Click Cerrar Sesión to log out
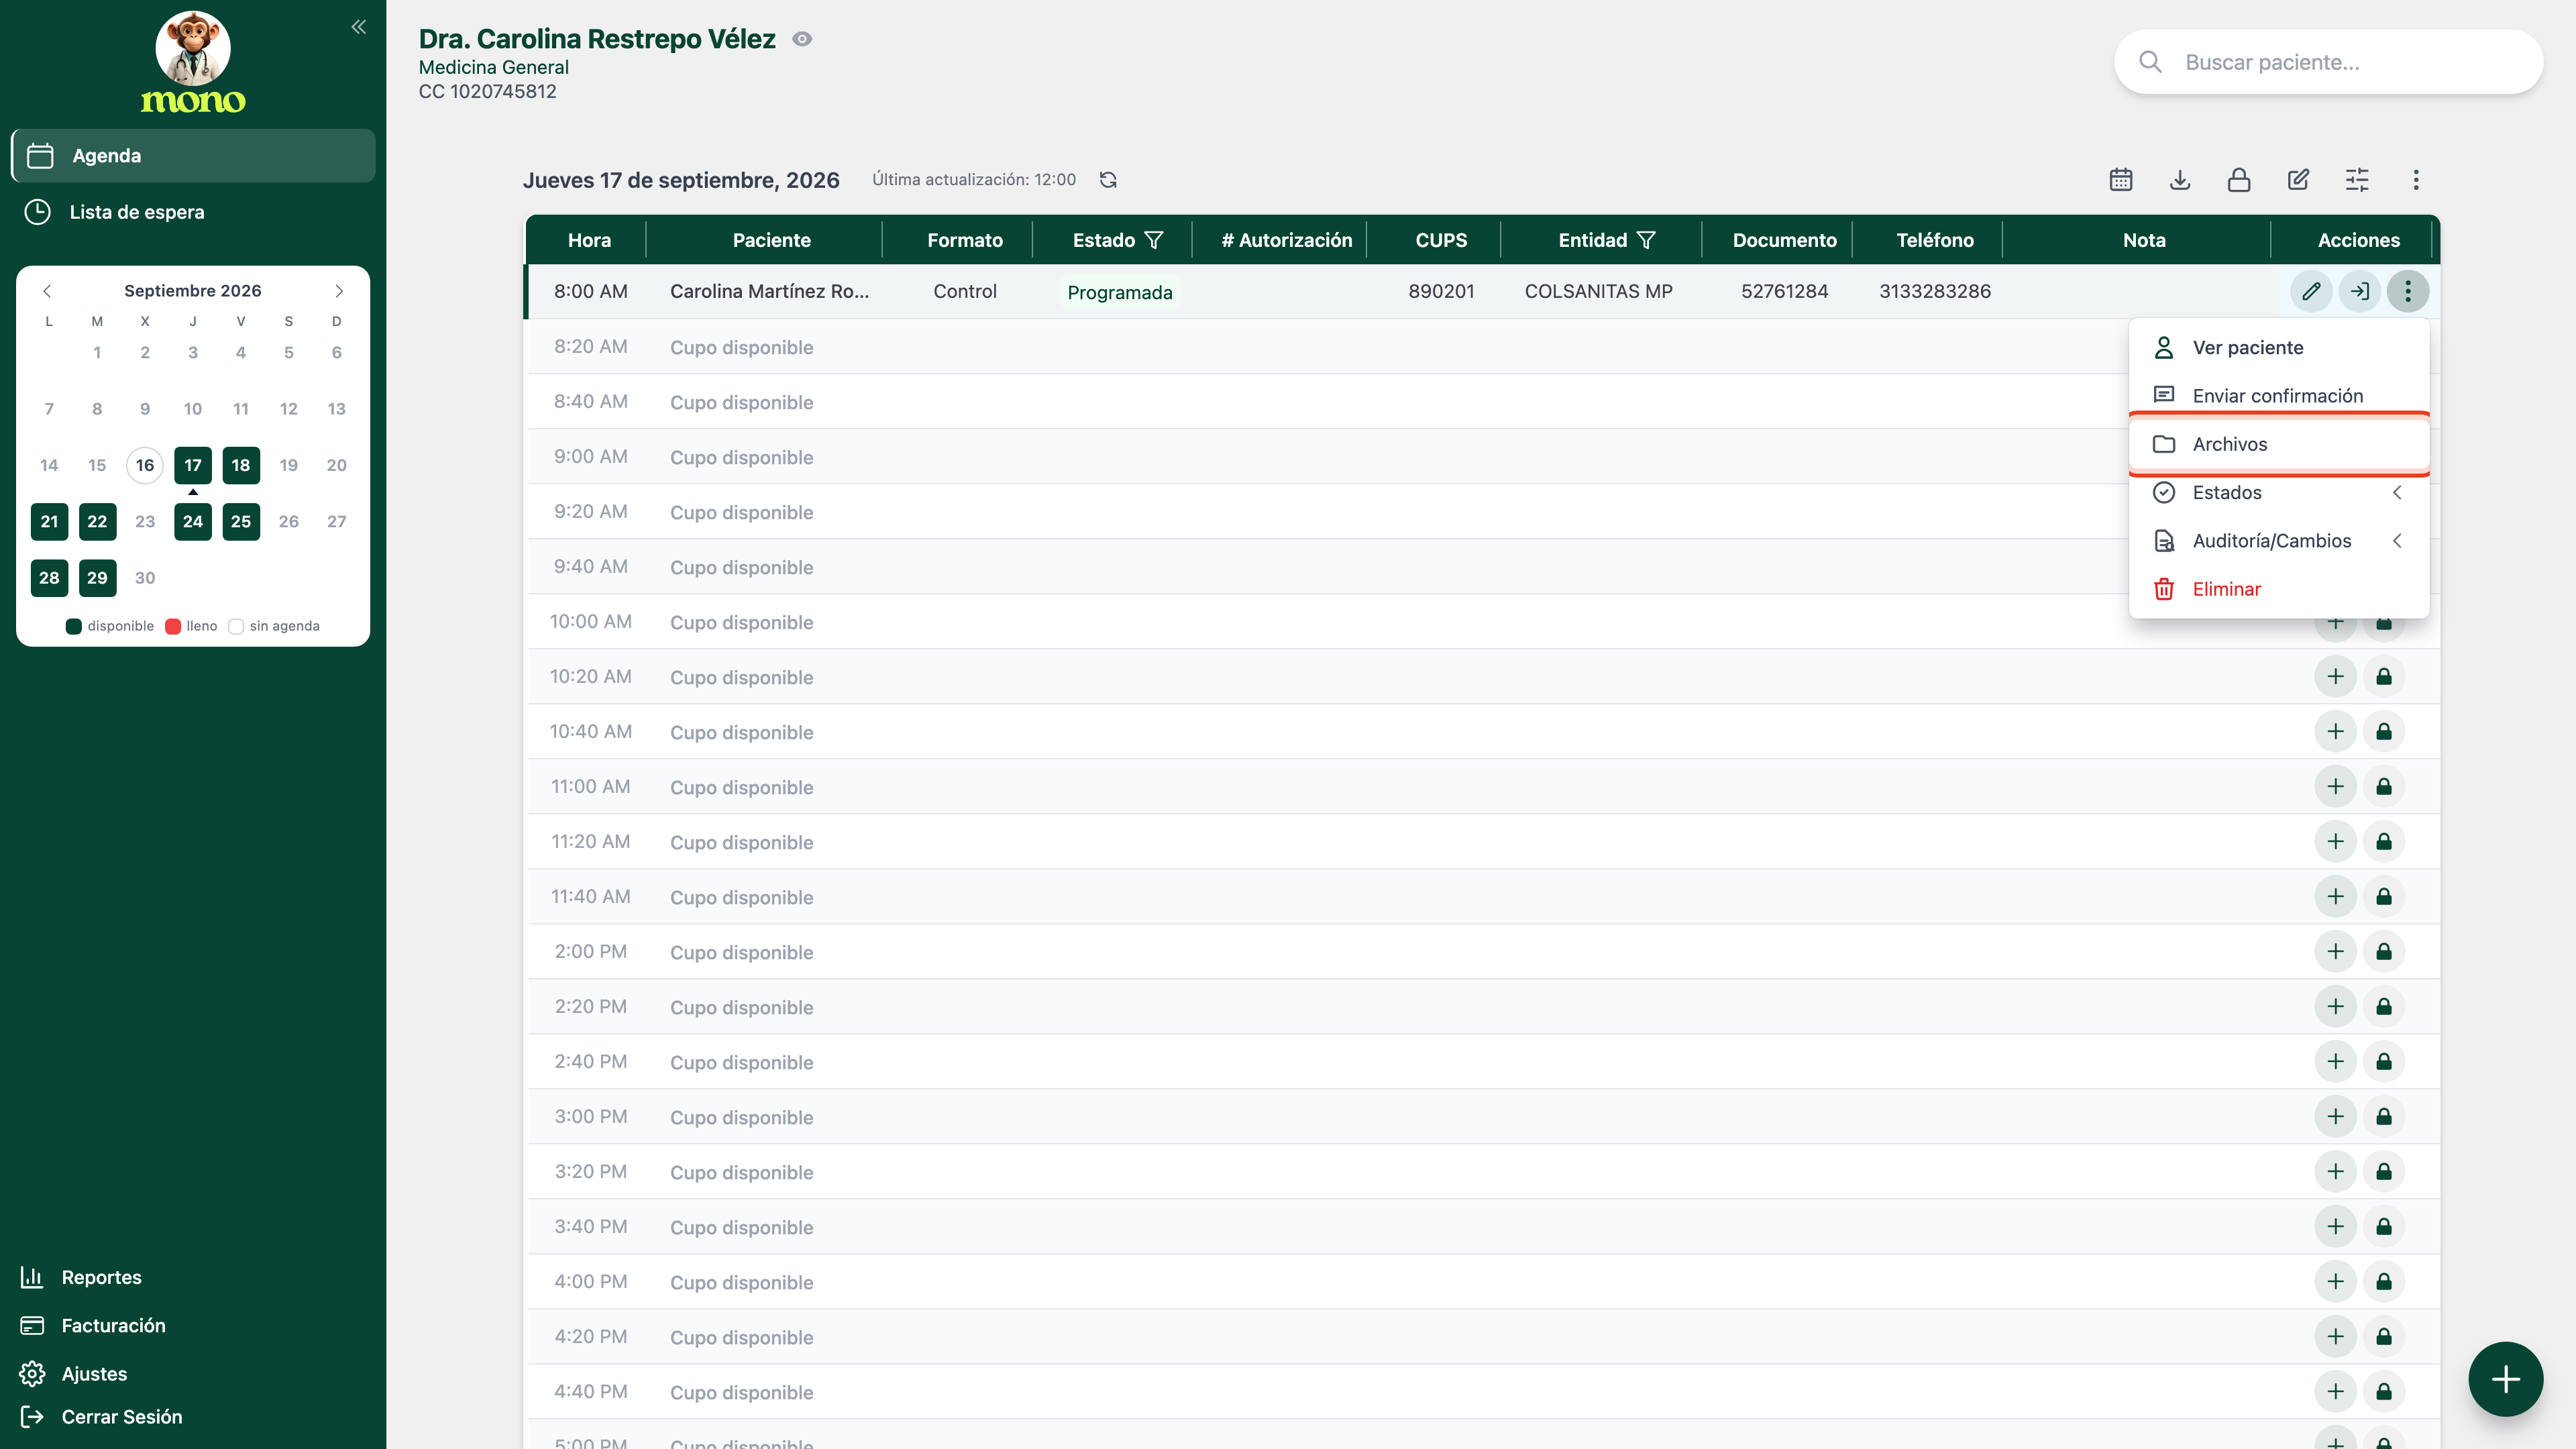Image resolution: width=2576 pixels, height=1449 pixels. pos(101,1417)
